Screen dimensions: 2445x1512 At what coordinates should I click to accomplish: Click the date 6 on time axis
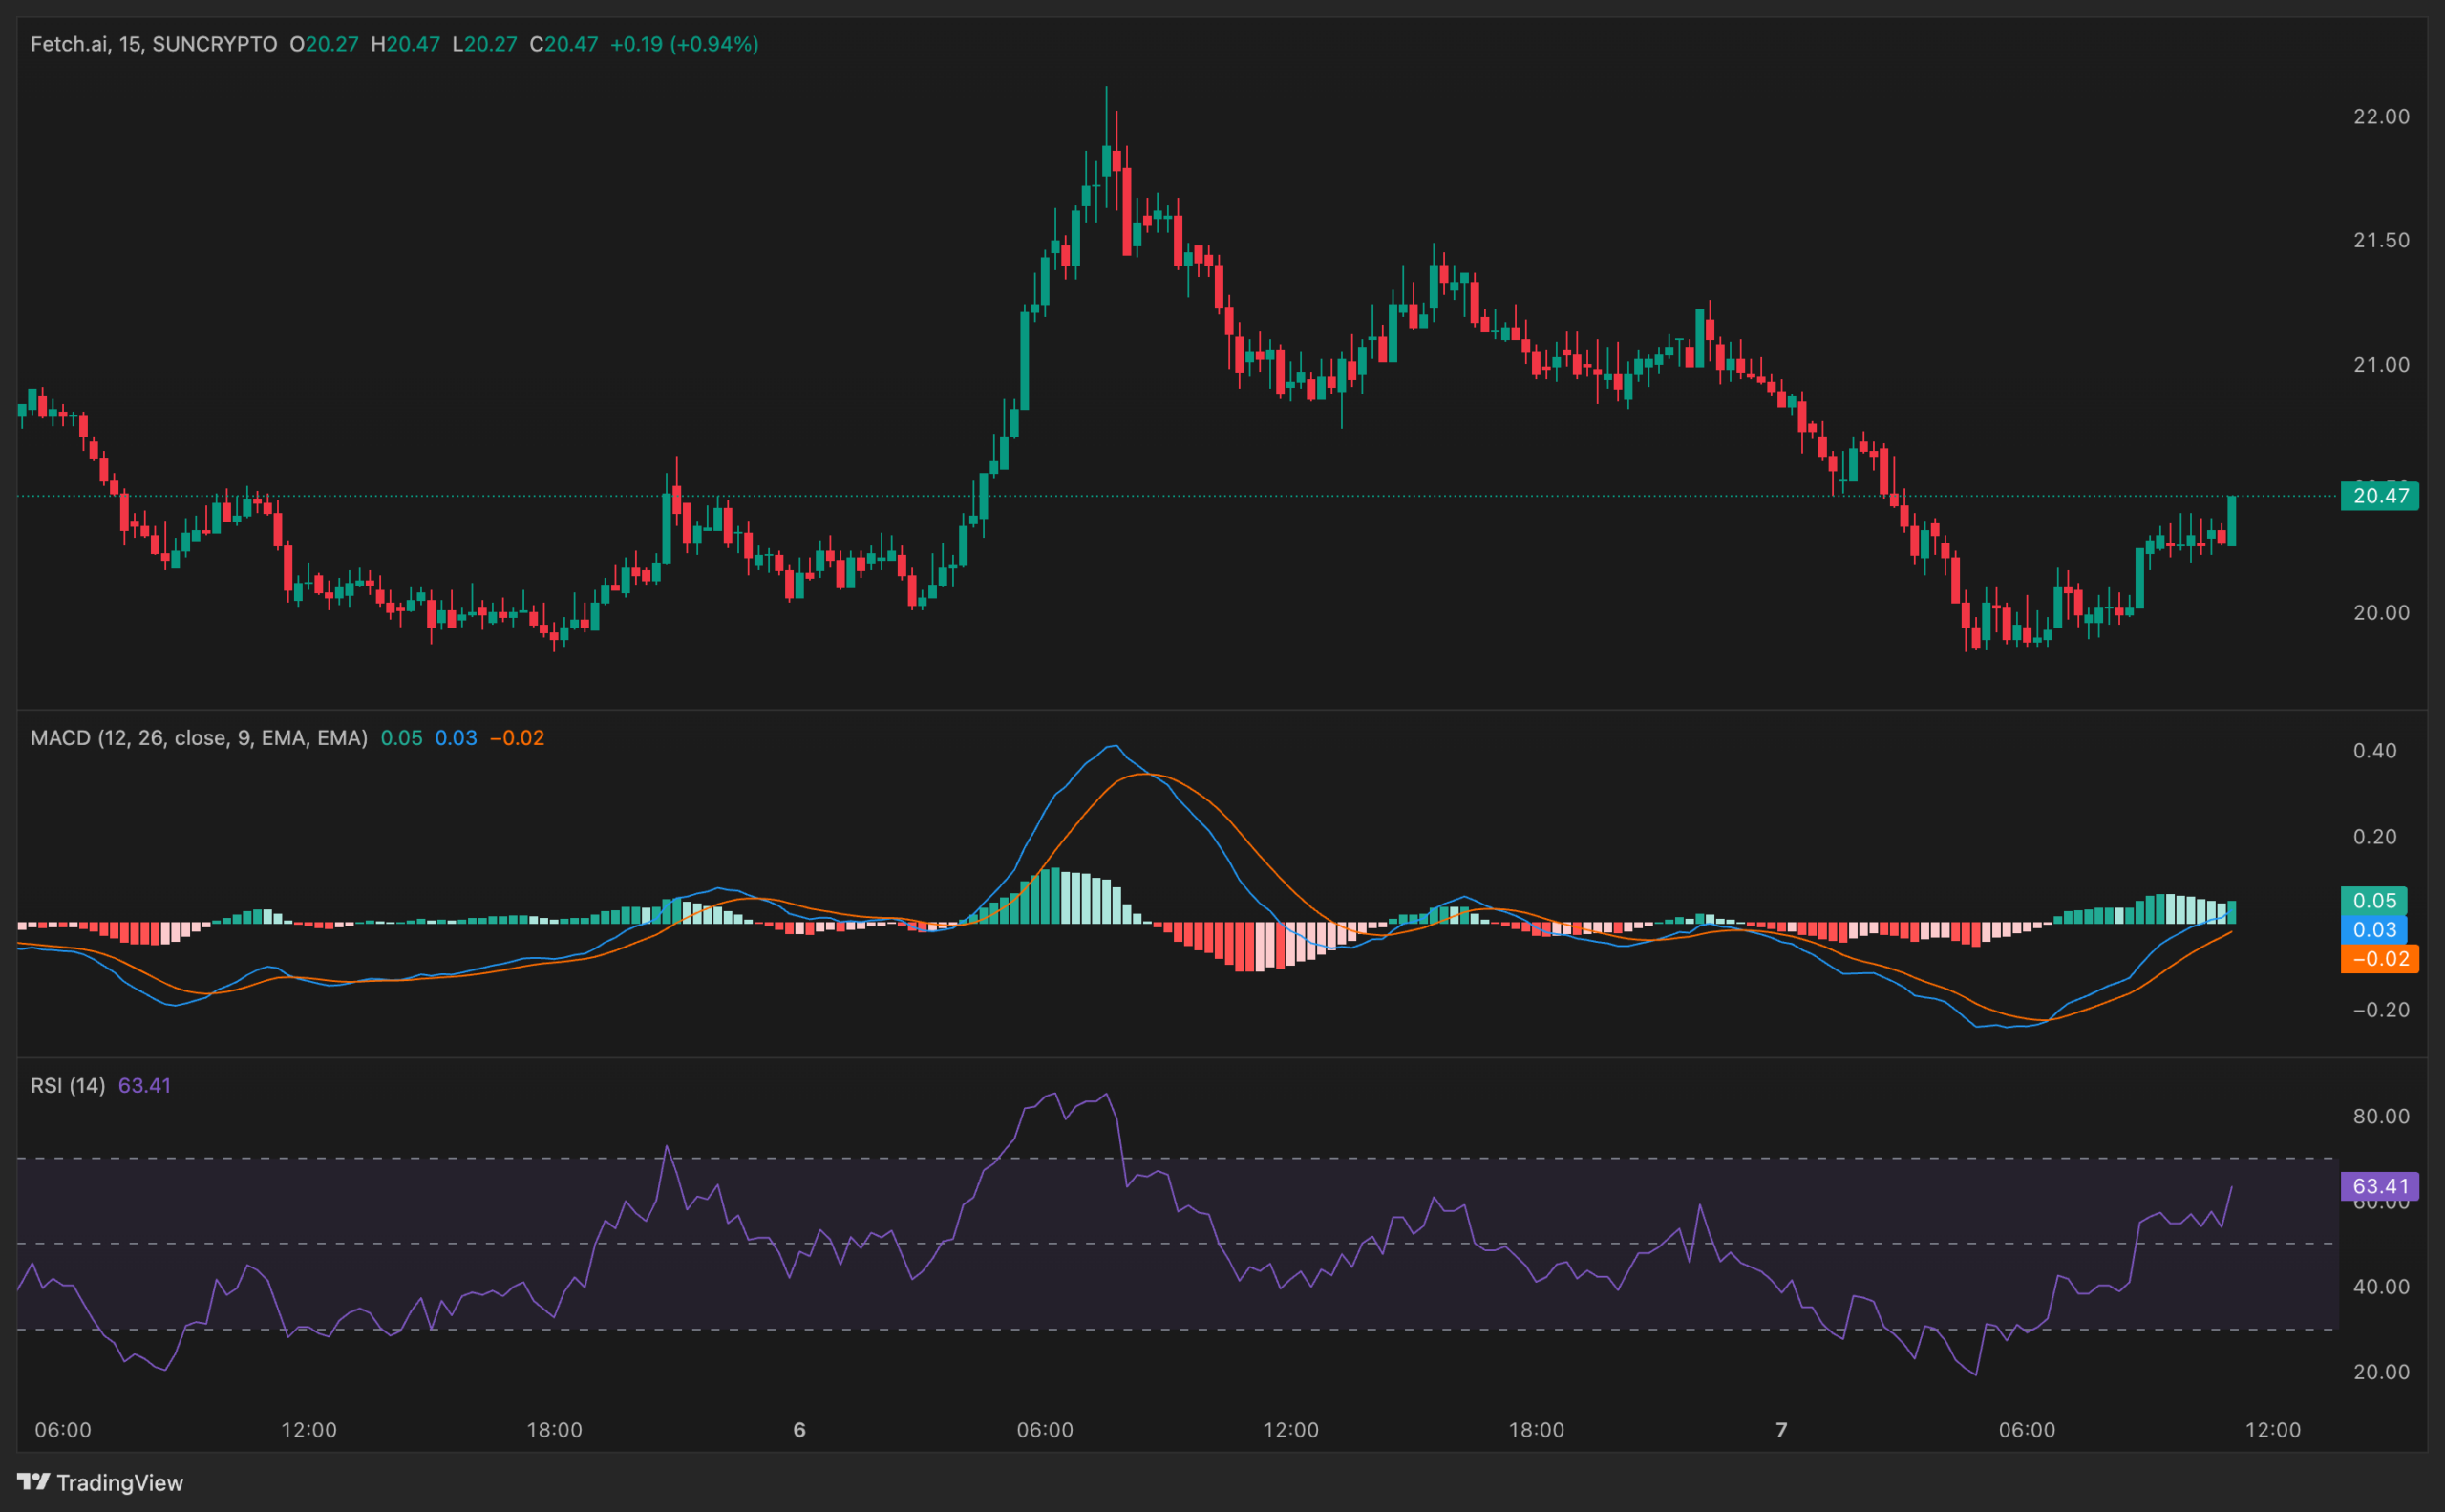(x=799, y=1429)
